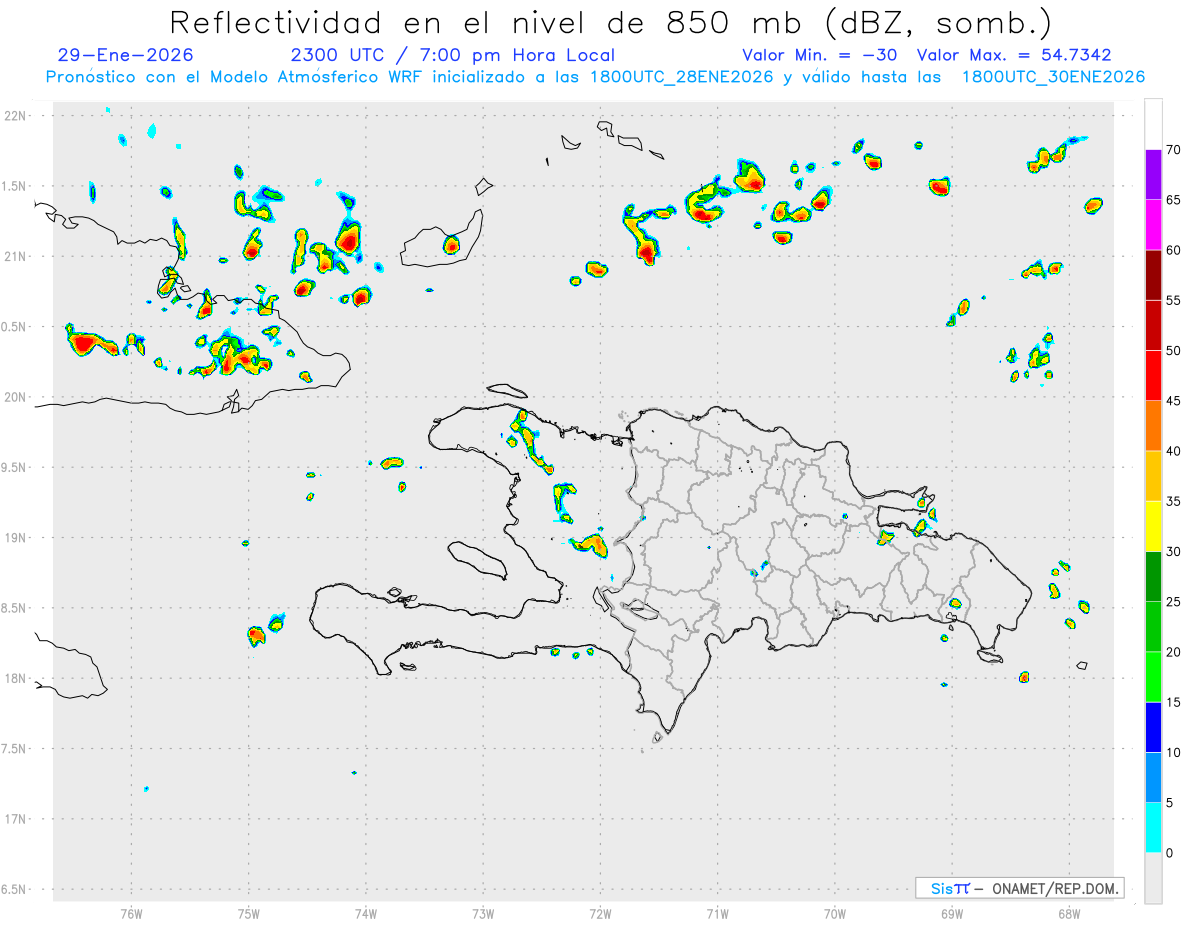Click the latitude axis label '19N'

pyautogui.click(x=17, y=538)
